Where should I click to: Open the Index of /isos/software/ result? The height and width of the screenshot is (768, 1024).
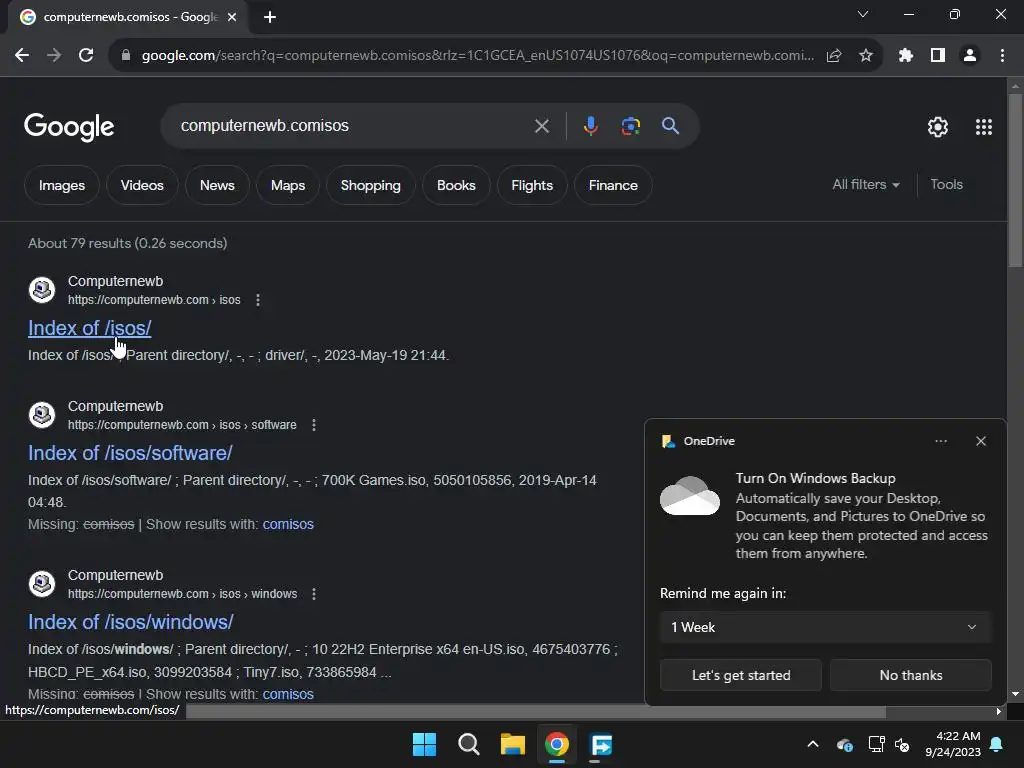pyautogui.click(x=130, y=453)
